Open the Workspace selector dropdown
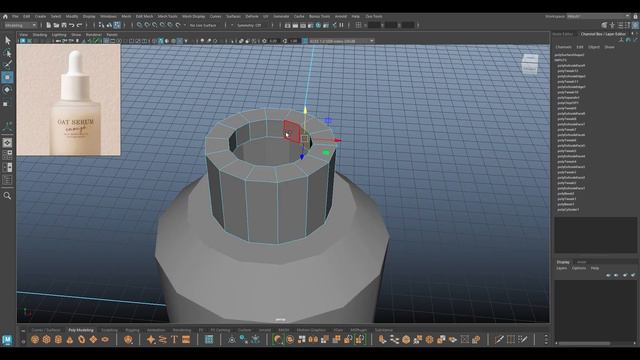 (598, 16)
